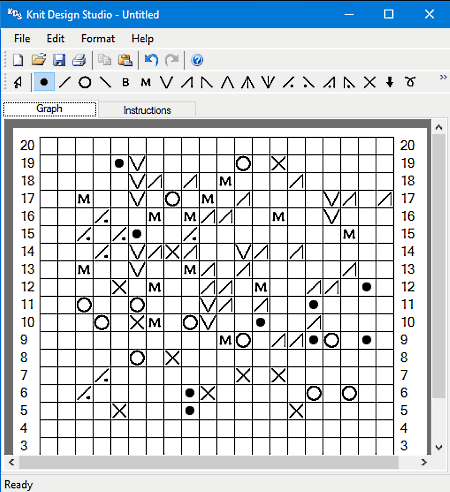Open a file using the folder icon
The height and width of the screenshot is (492, 450).
39,60
